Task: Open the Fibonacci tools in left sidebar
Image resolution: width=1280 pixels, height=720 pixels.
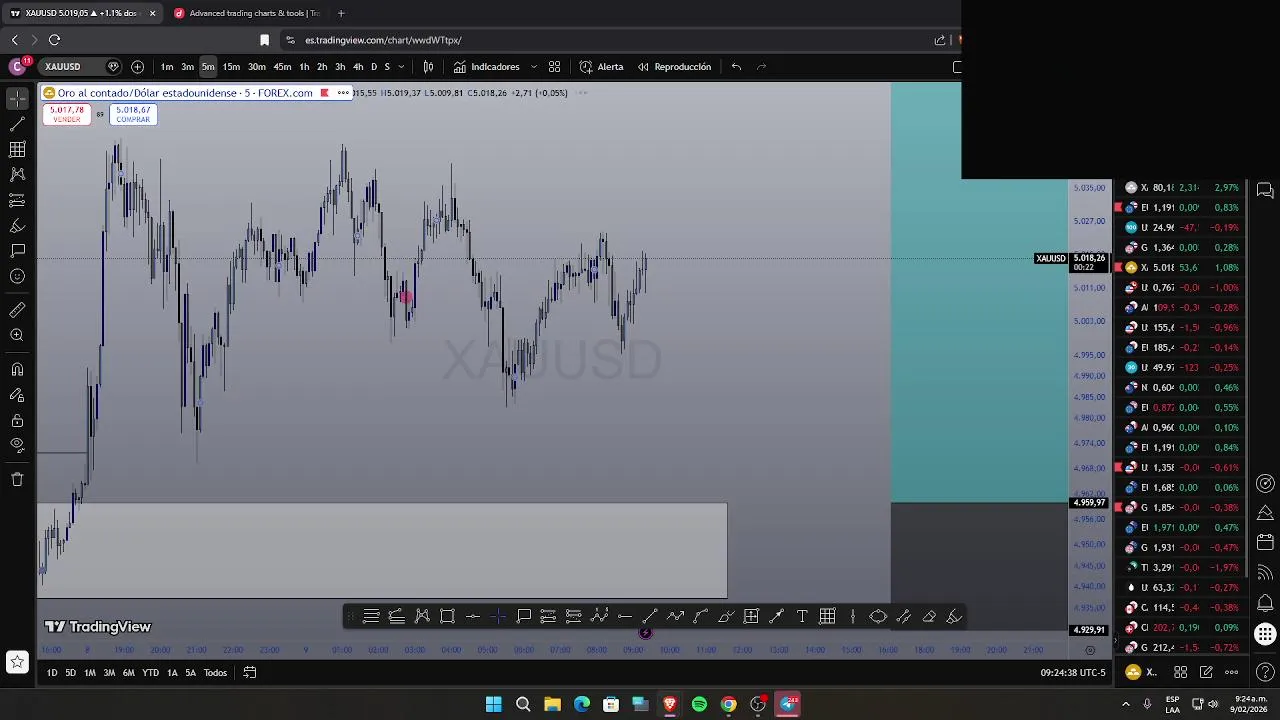Action: tap(17, 149)
